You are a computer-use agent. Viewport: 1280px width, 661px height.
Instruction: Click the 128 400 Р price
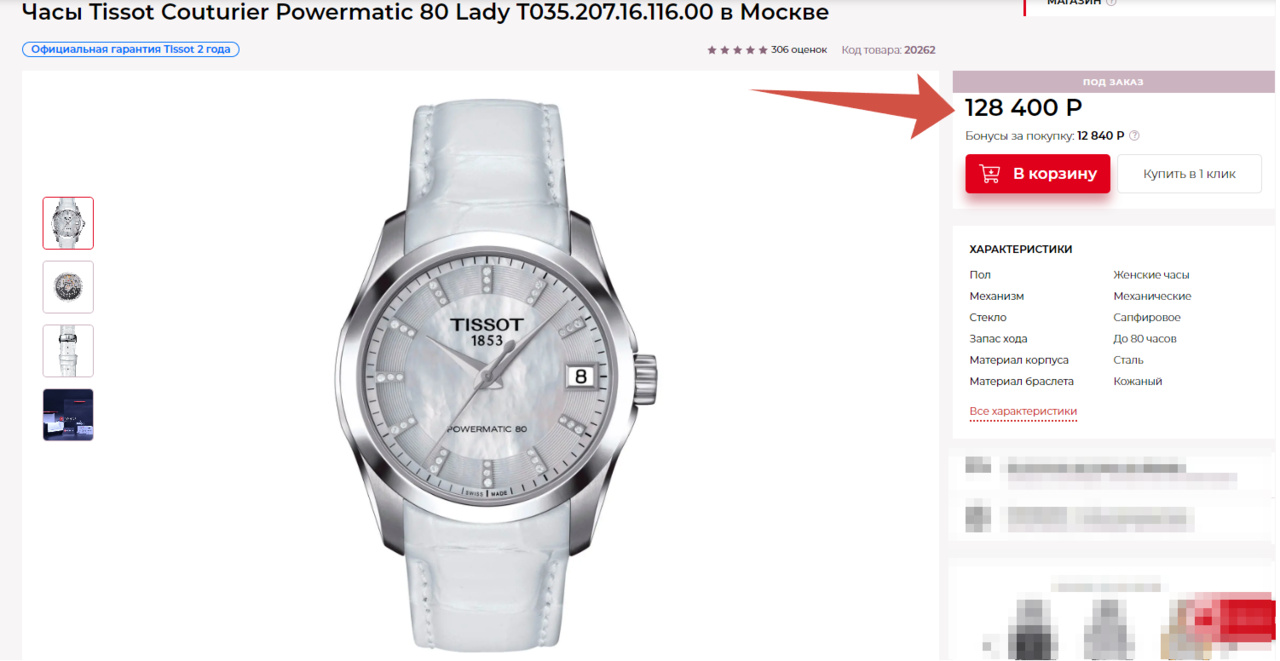tap(1023, 108)
